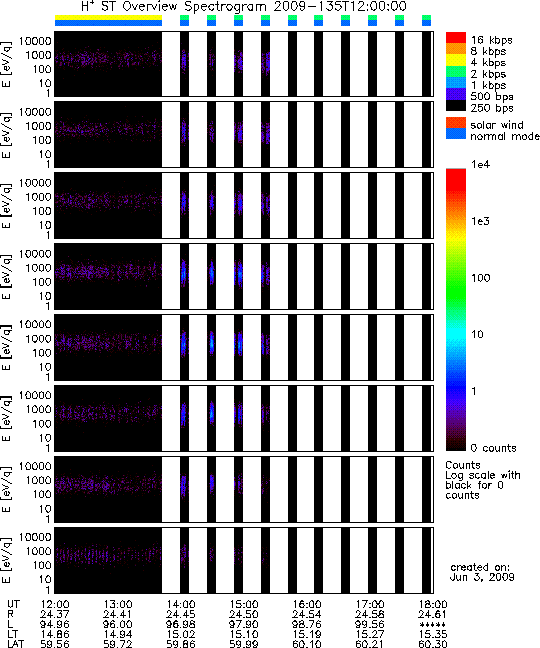Click the LT value '15.35'

click(433, 634)
